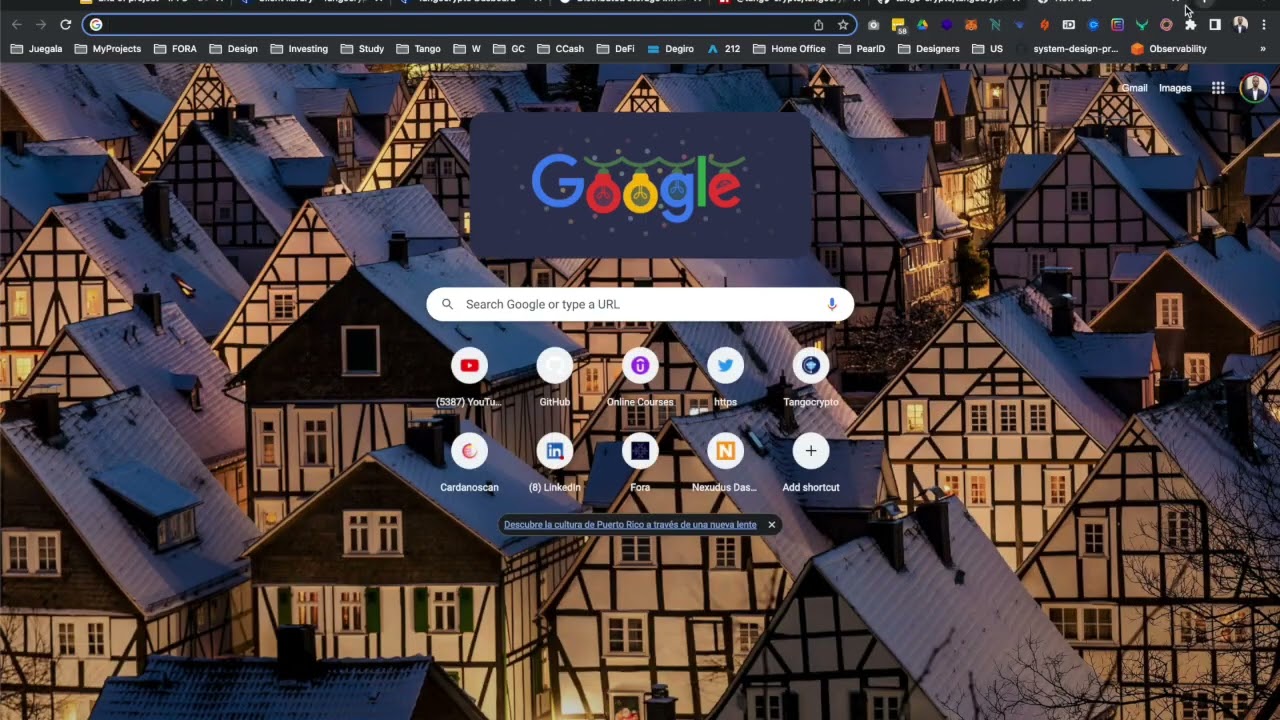Show hidden bookmarks with the overflow chevron

point(1263,48)
